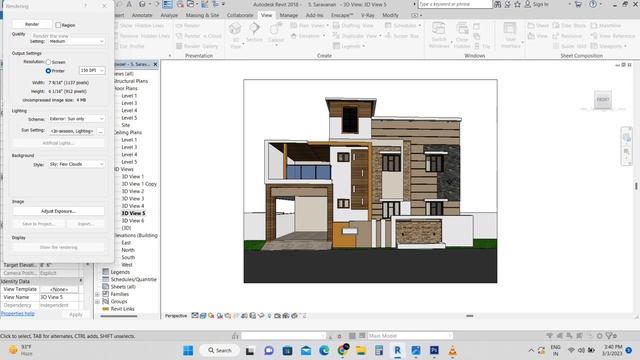
Task: Click the horizontal scrollbar below the 3D view
Action: (470, 316)
